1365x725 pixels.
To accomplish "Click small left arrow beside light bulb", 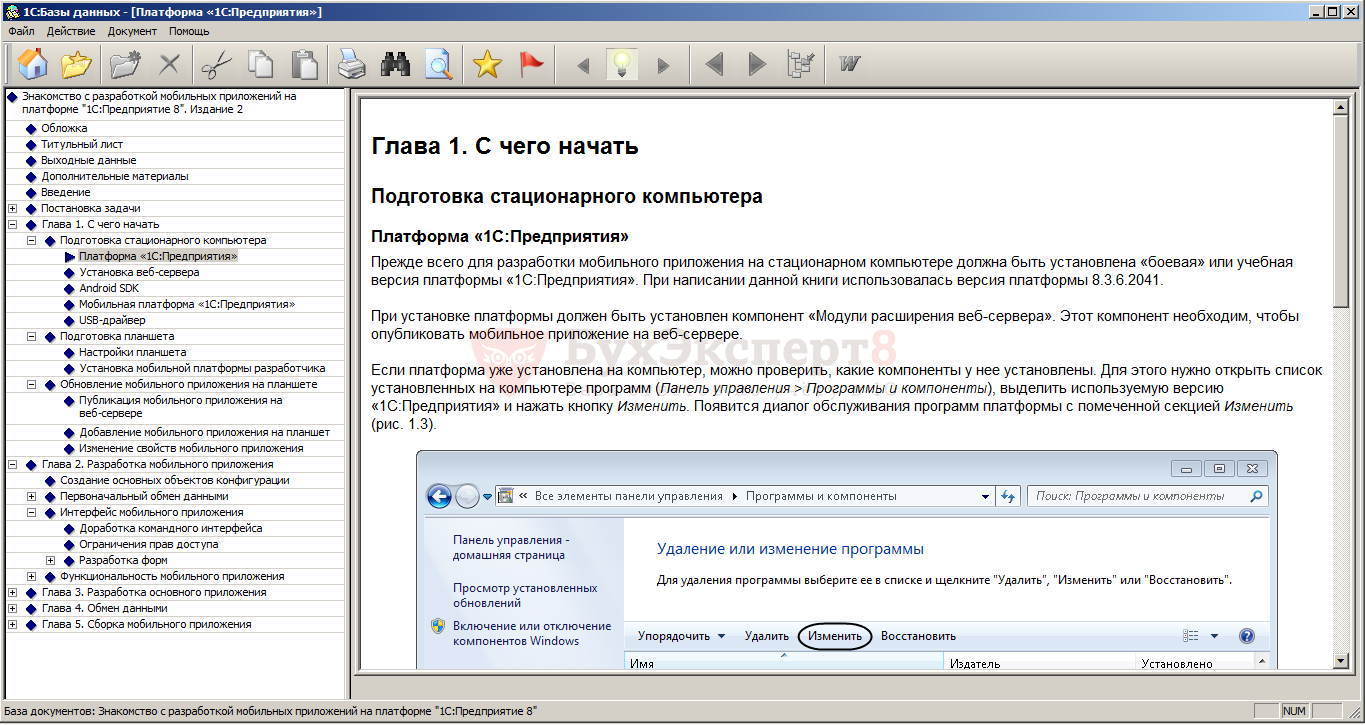I will pos(583,66).
